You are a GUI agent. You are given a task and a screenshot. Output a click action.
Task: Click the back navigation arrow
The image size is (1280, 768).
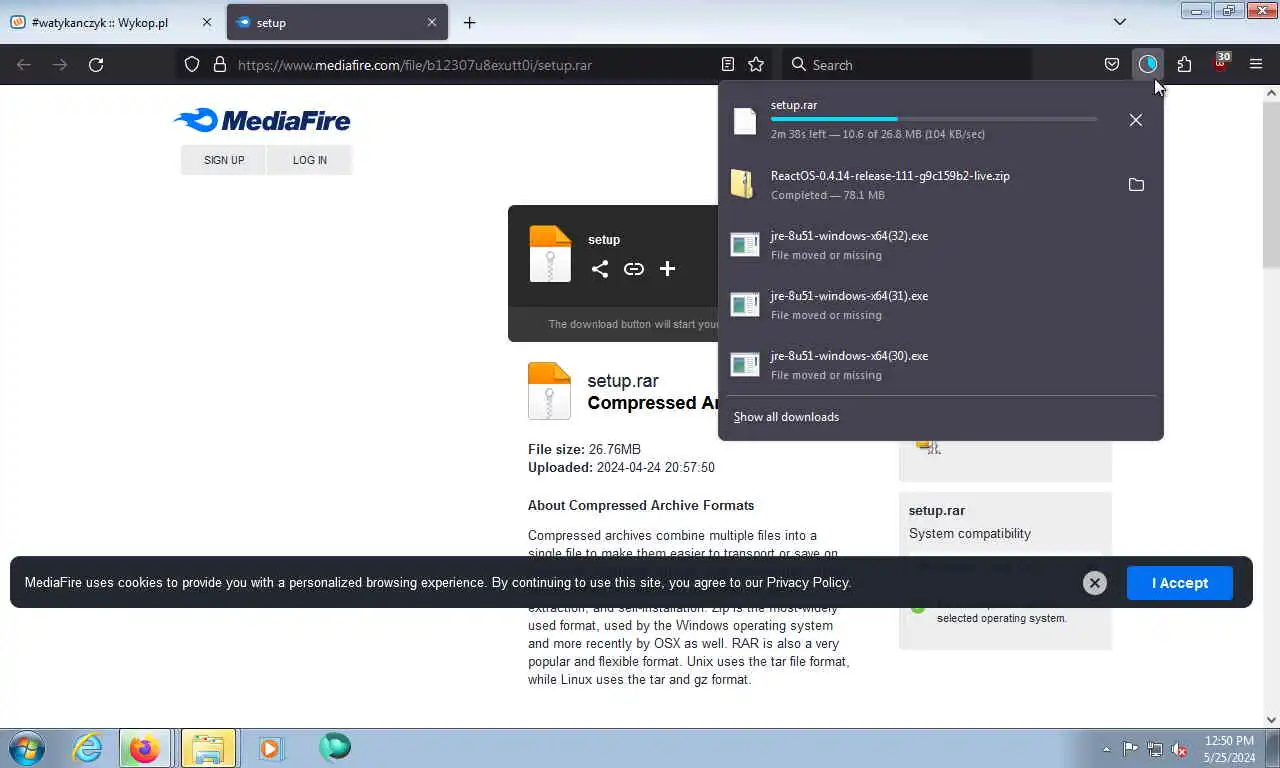click(24, 64)
